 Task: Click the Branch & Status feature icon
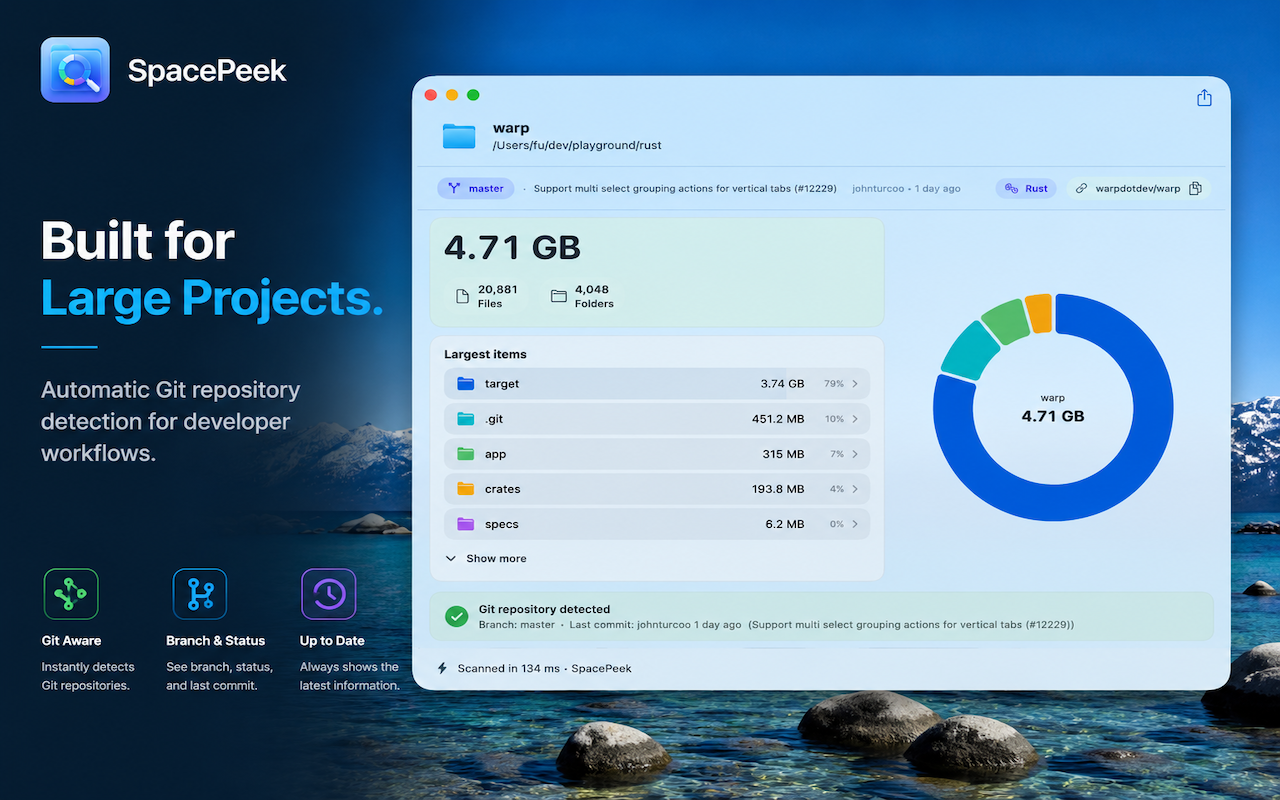tap(200, 596)
